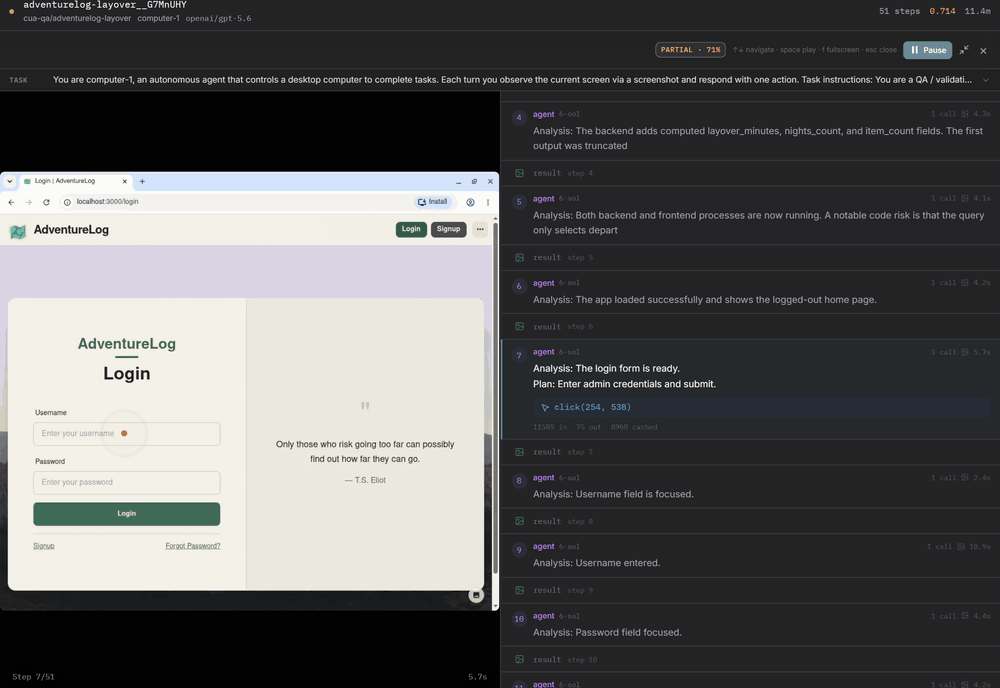This screenshot has height=688, width=1000.
Task: Open the result step 7 image icon
Action: tap(520, 452)
